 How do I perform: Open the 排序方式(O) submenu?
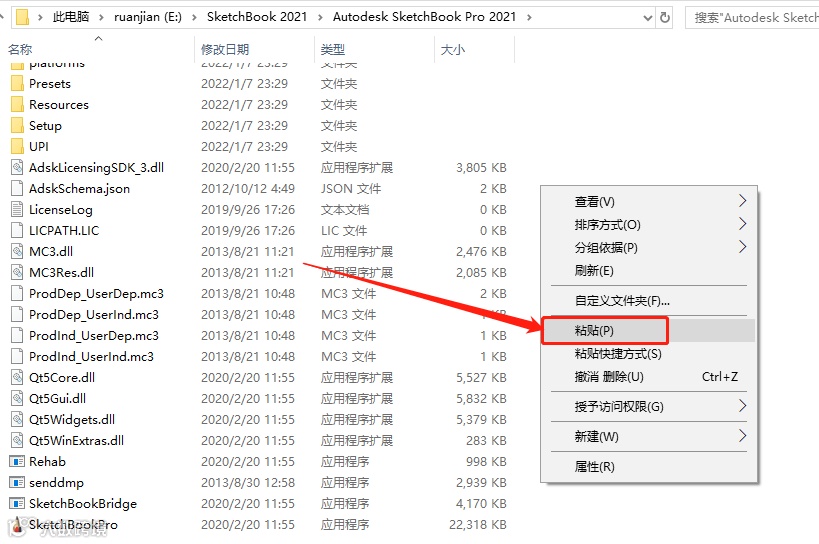(x=649, y=224)
